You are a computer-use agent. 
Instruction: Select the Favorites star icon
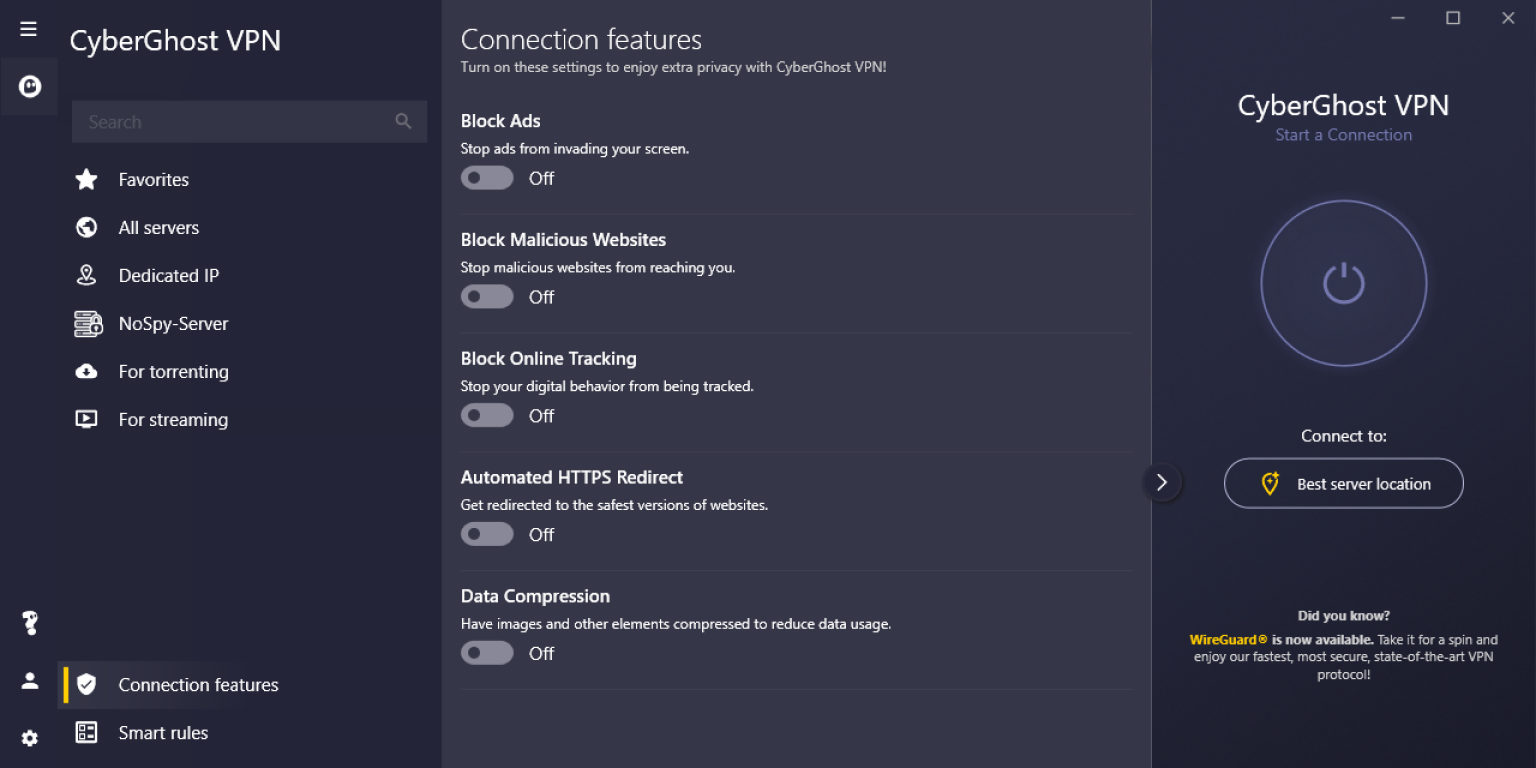(x=86, y=179)
